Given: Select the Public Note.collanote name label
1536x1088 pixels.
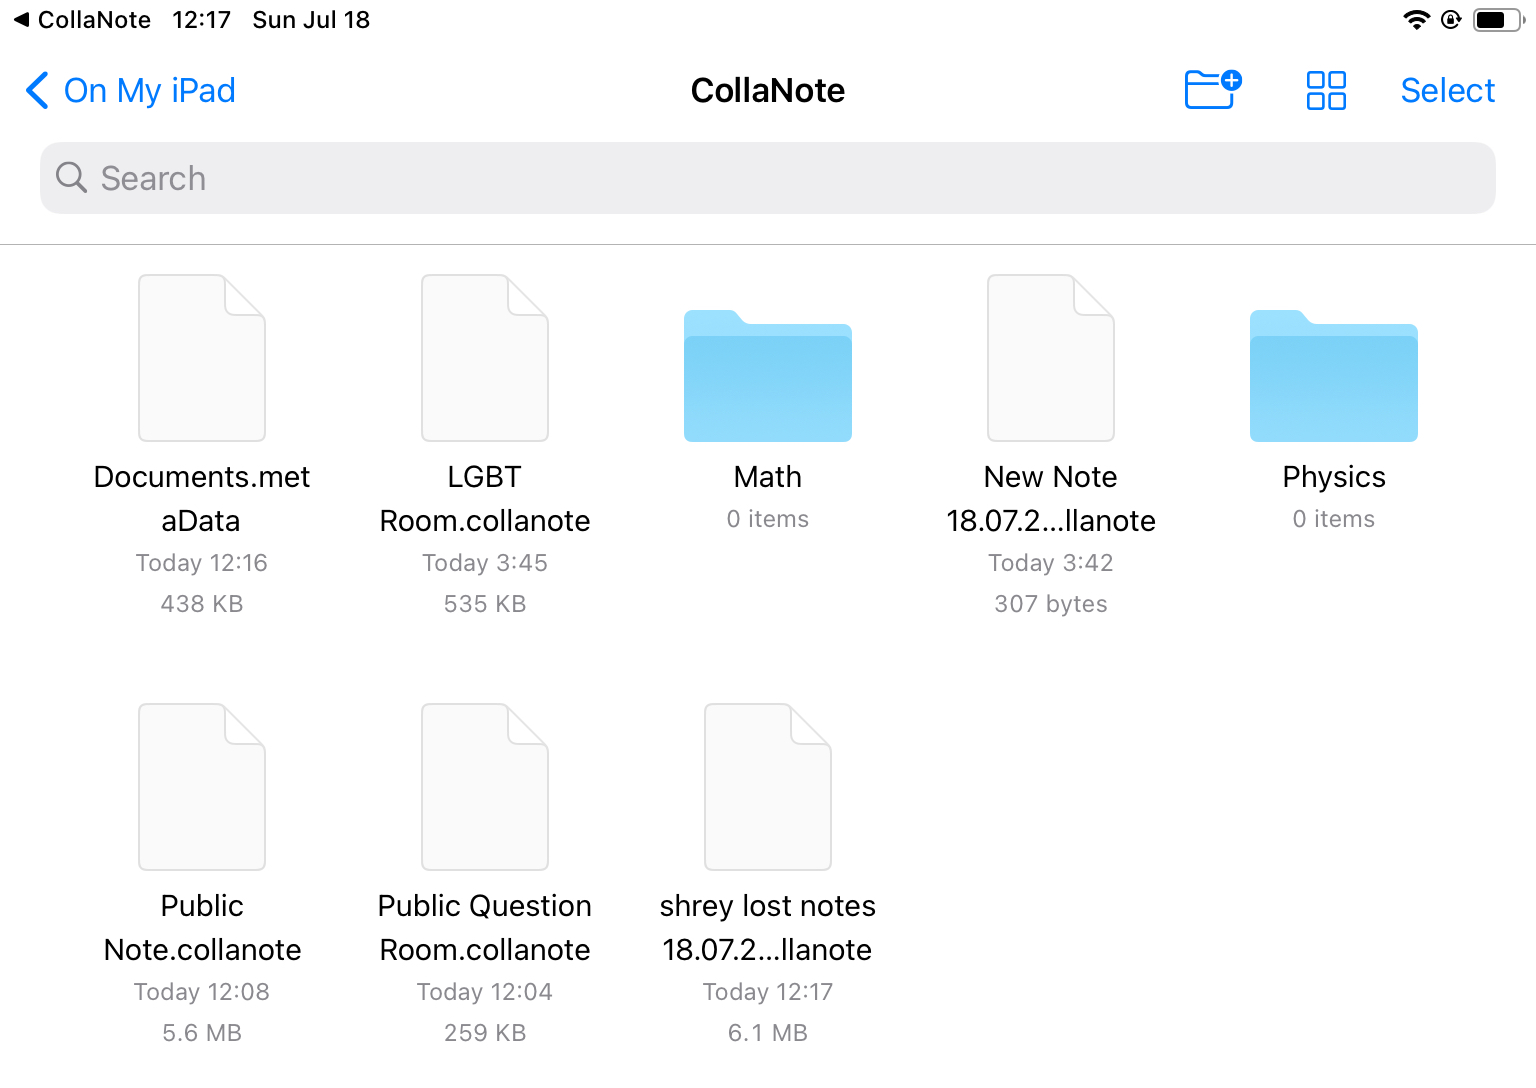Looking at the screenshot, I should (x=202, y=927).
